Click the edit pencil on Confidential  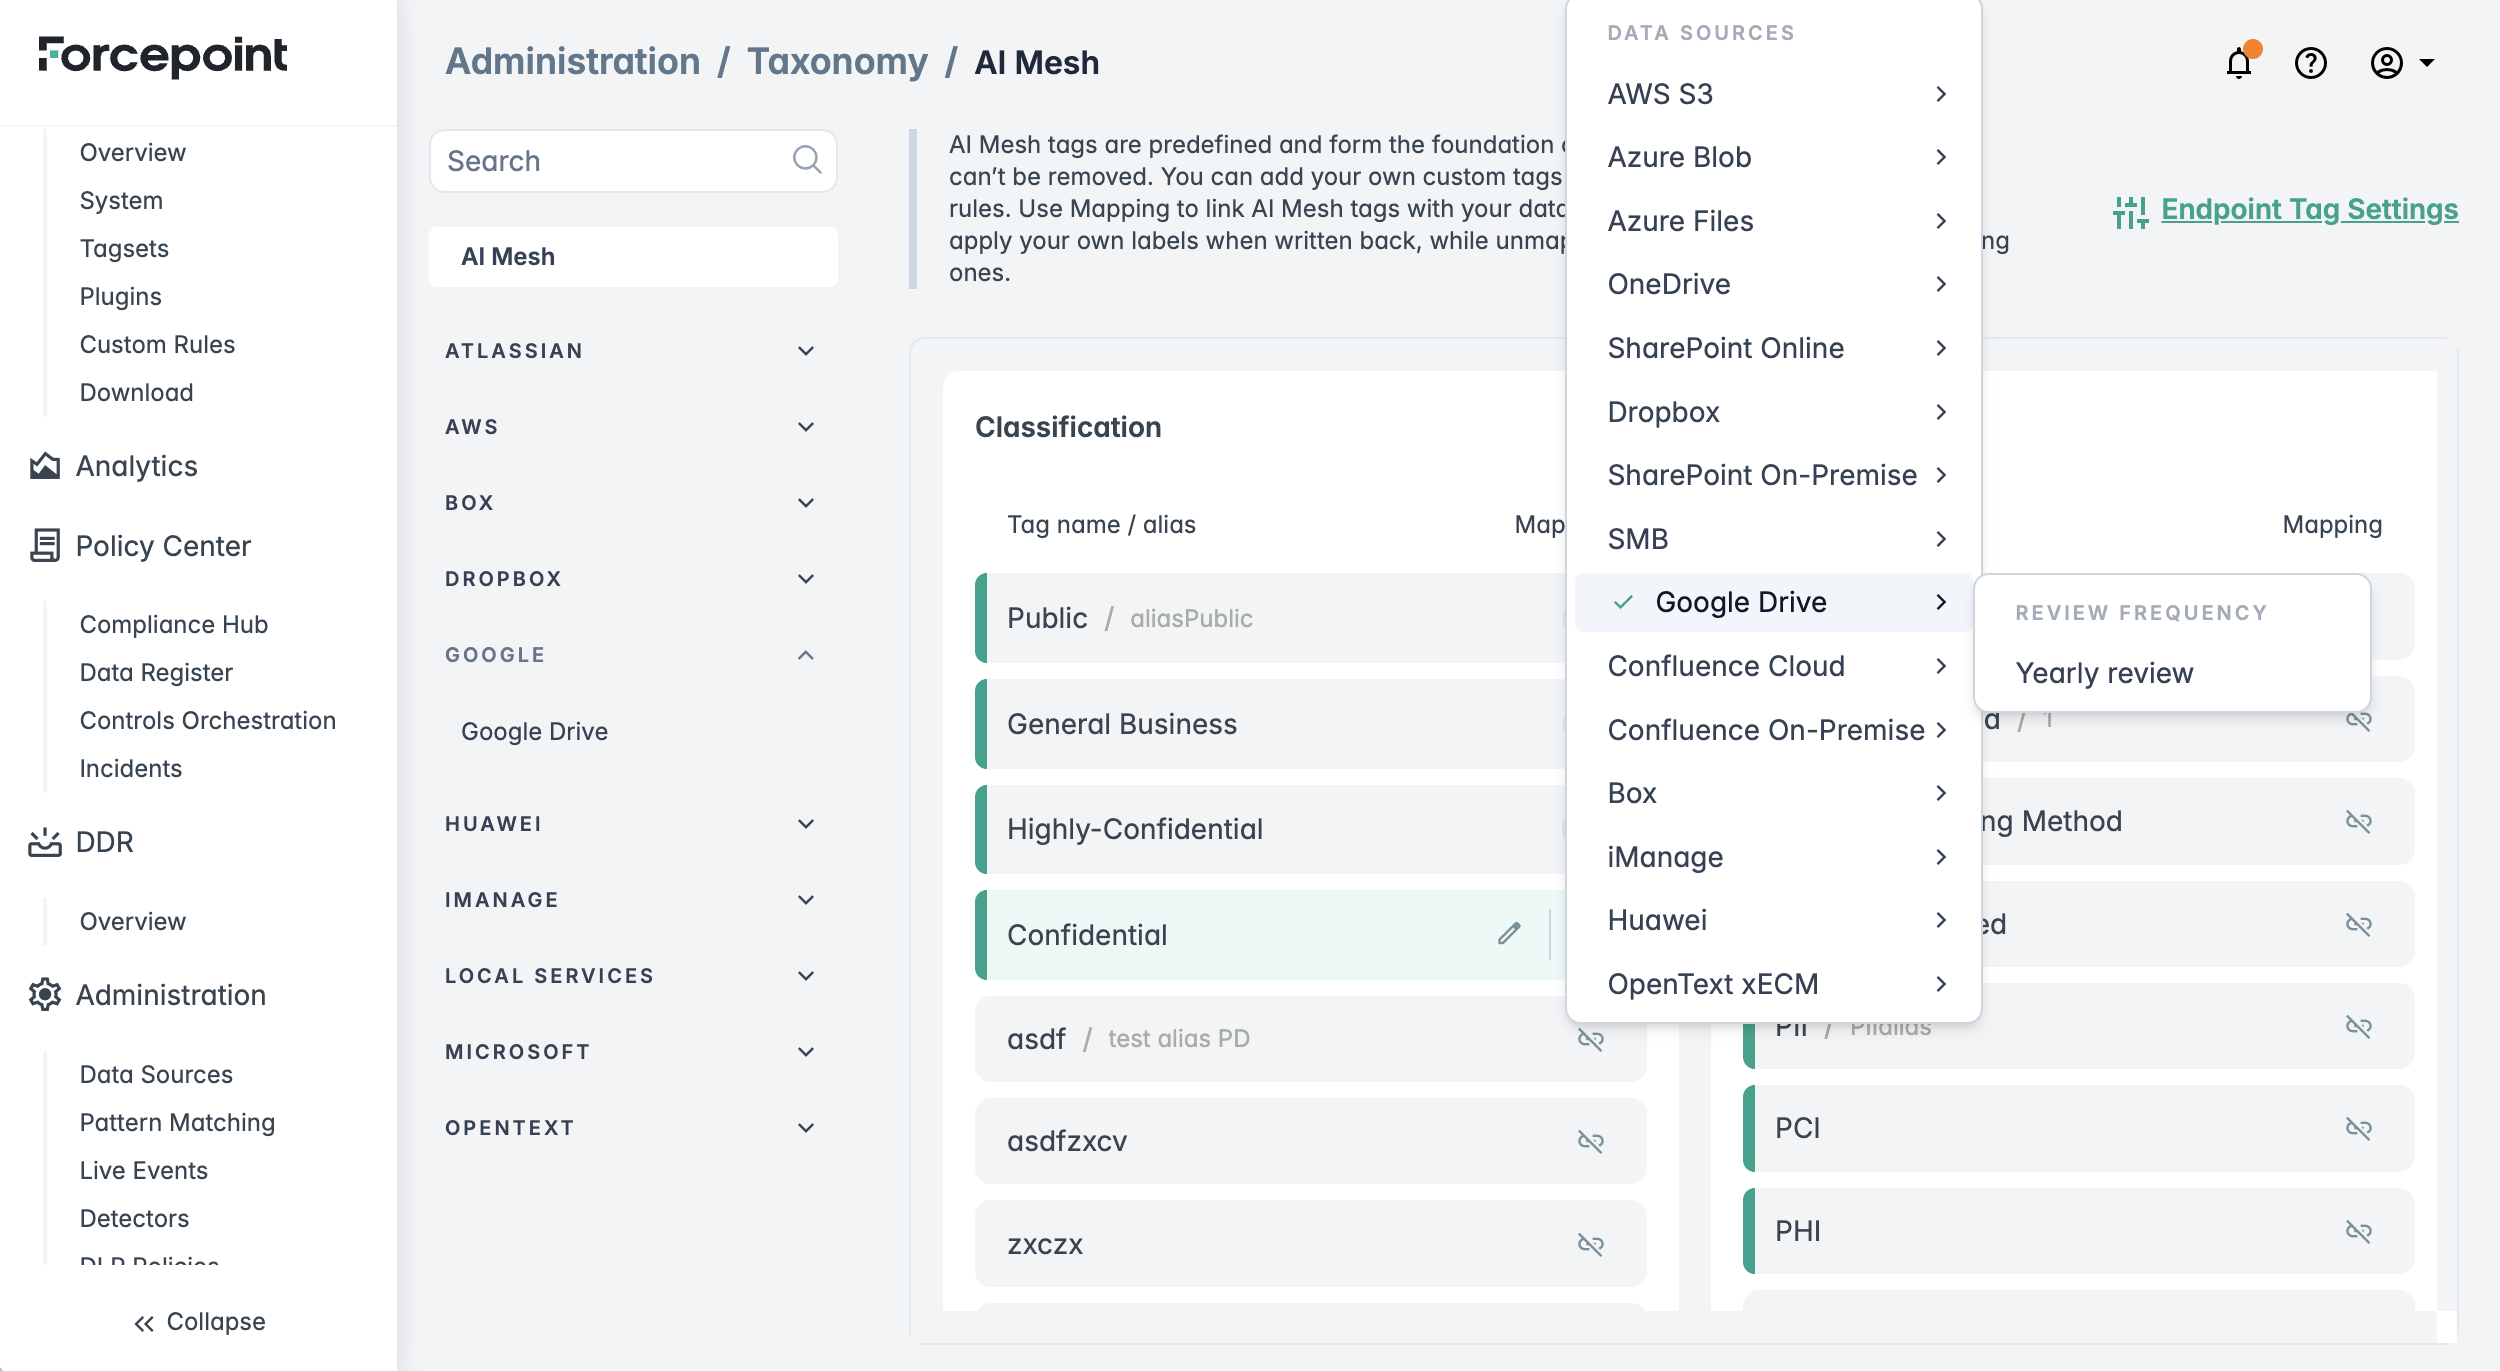[x=1509, y=934]
